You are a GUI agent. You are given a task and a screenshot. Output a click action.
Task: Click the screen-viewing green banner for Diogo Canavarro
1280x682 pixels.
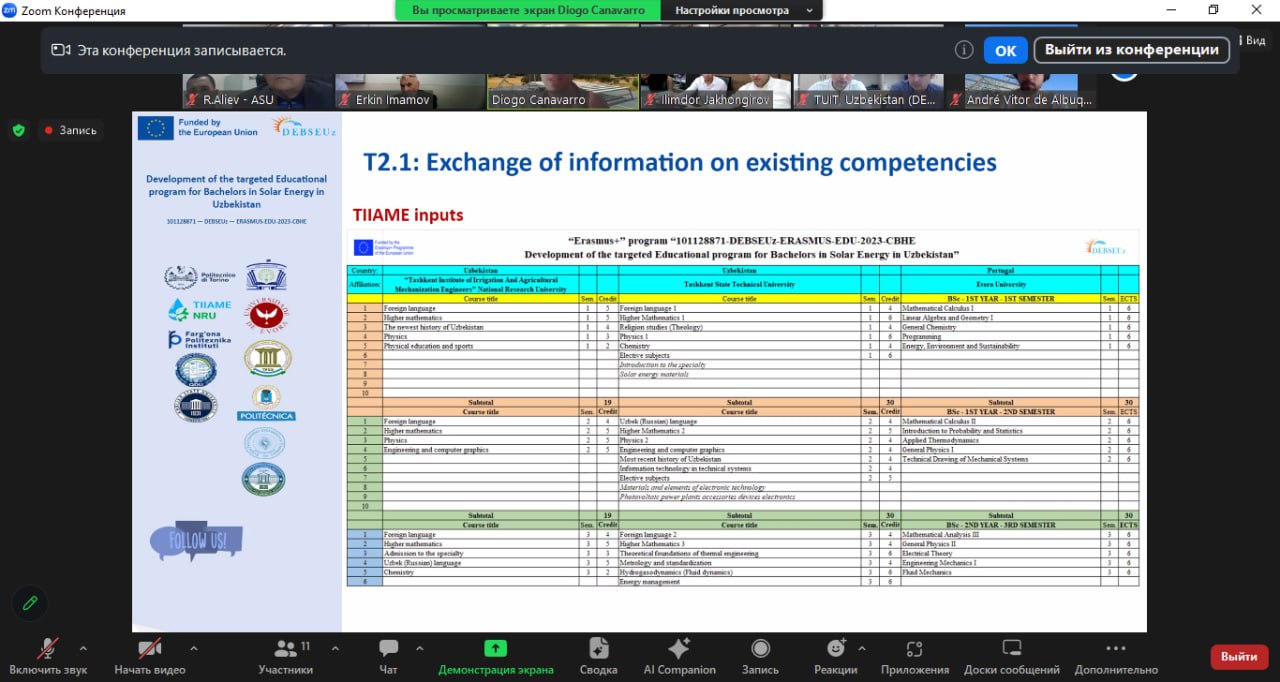click(527, 10)
